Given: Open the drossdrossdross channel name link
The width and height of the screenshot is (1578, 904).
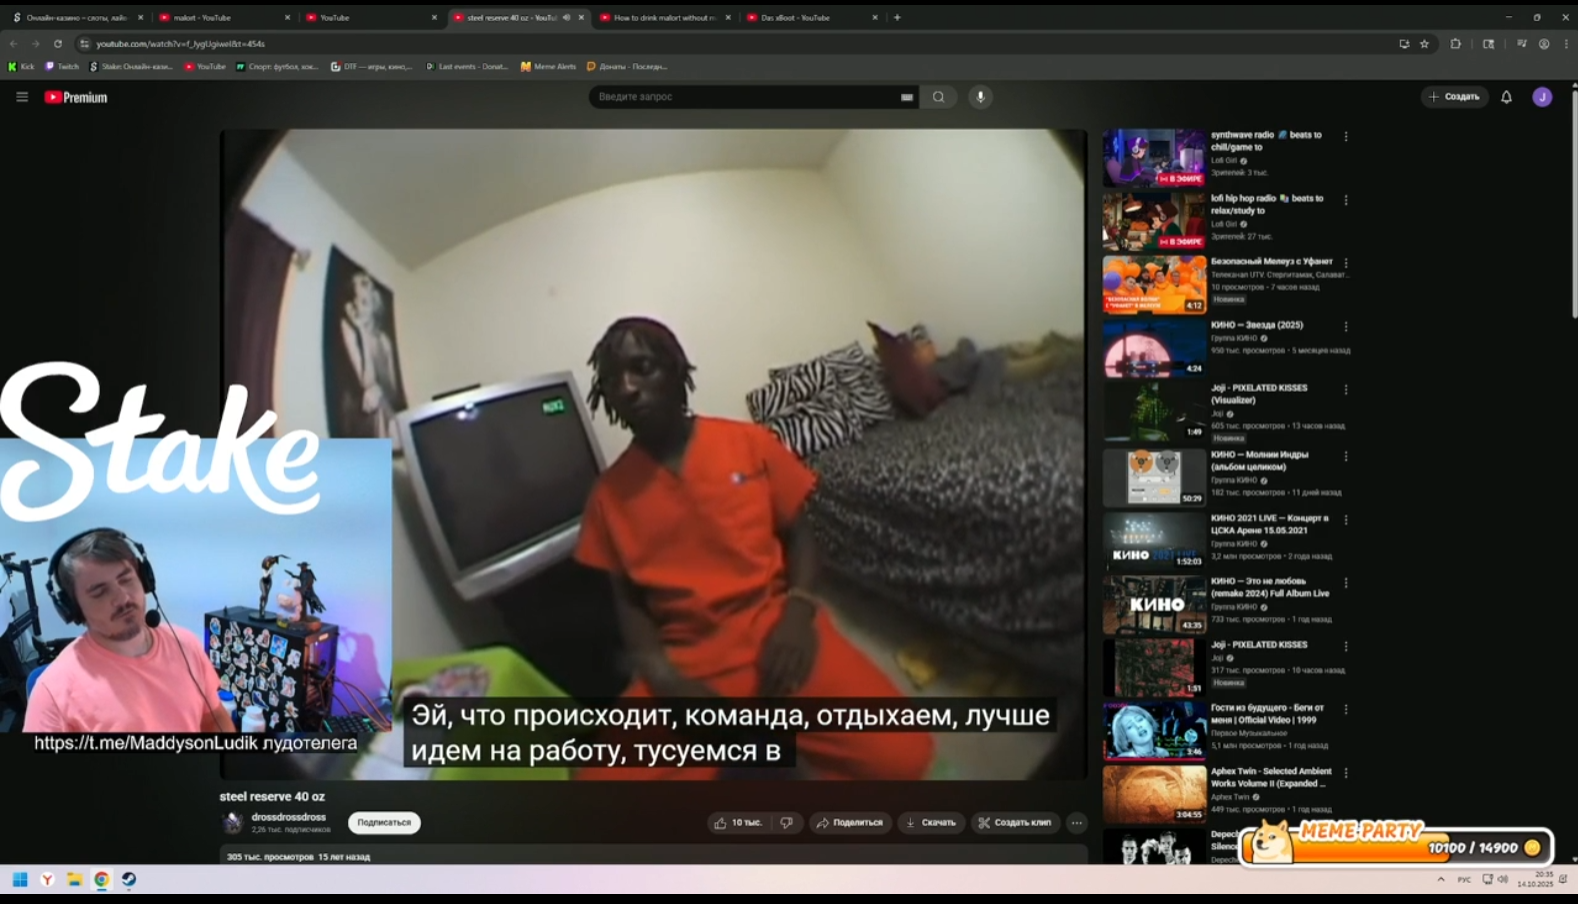Looking at the screenshot, I should point(289,817).
